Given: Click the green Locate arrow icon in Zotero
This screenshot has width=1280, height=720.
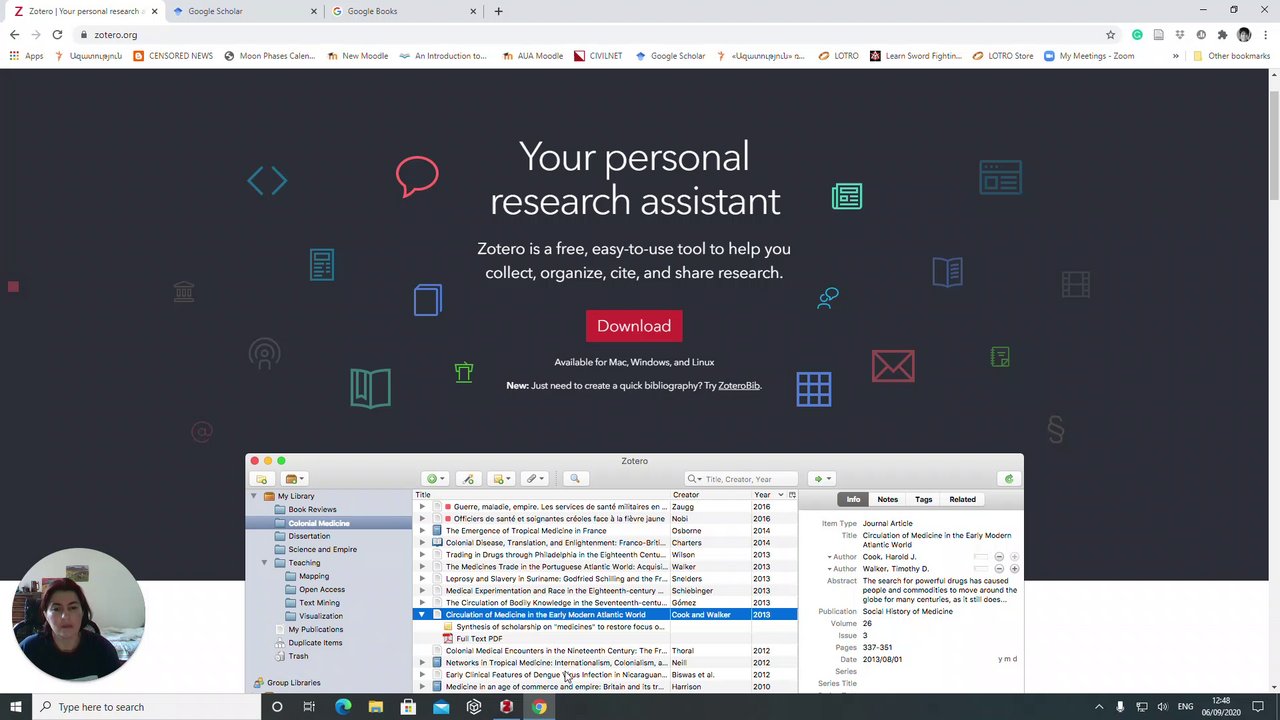Looking at the screenshot, I should [821, 479].
